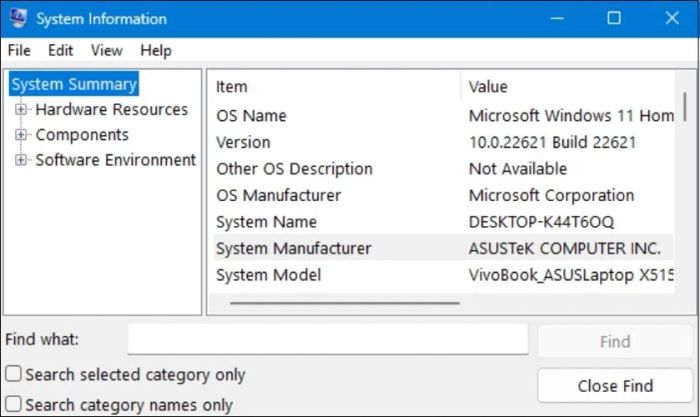Click the value DESKTOP-K44T6OQ

(541, 222)
